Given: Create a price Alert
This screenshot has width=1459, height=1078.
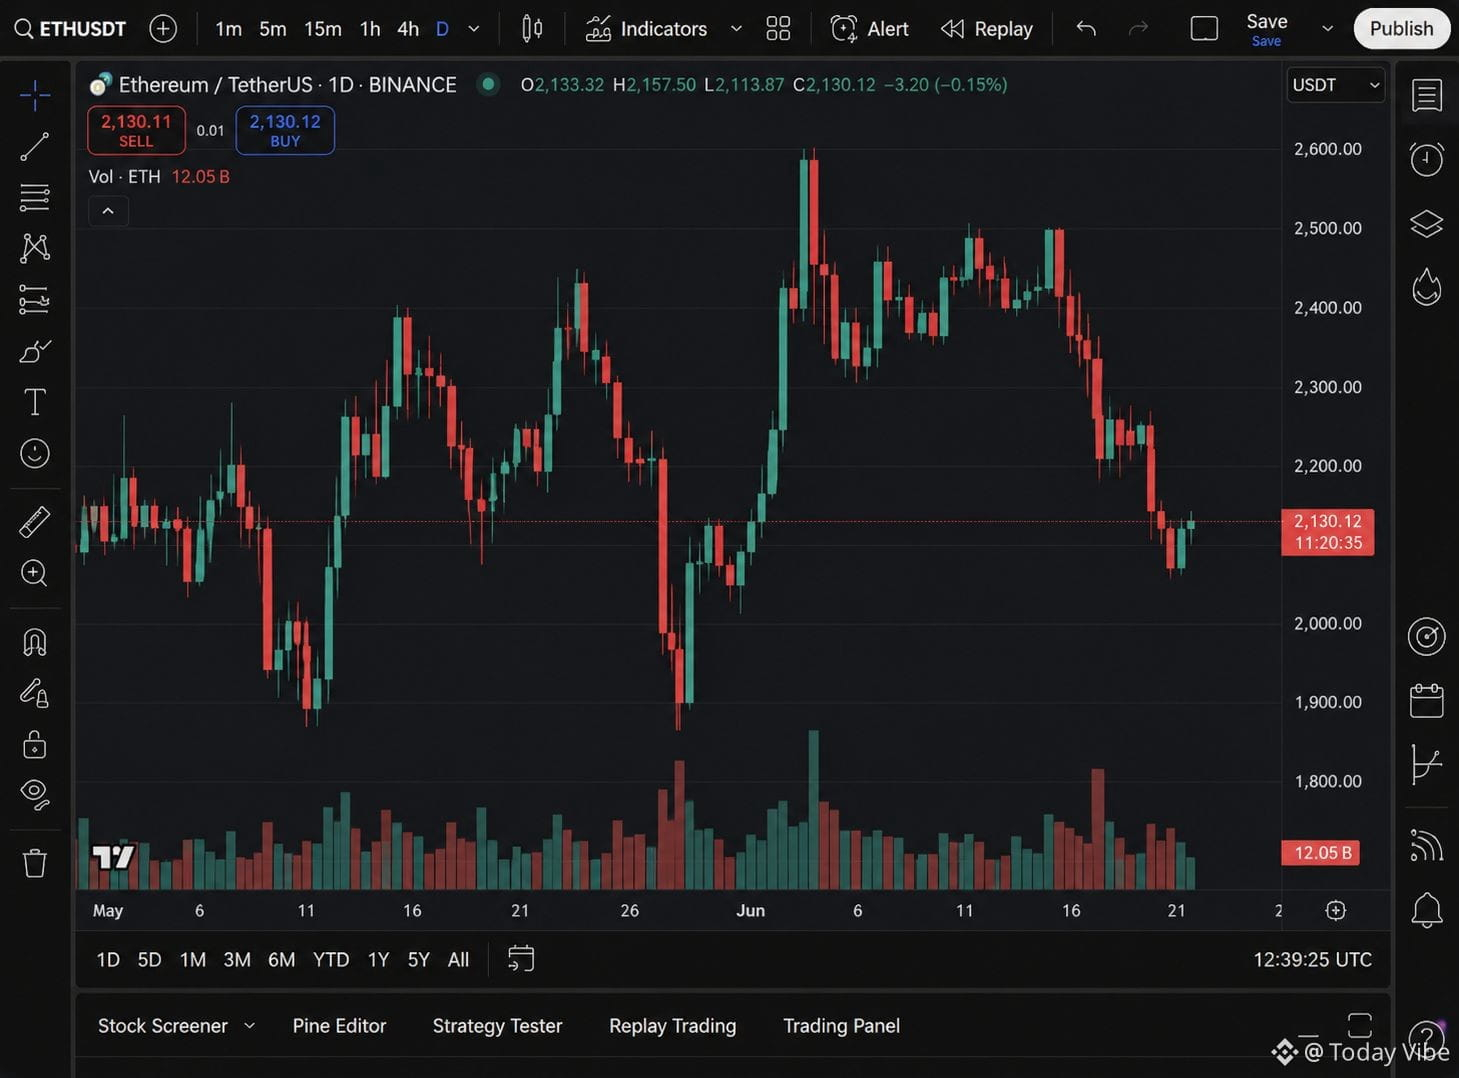Looking at the screenshot, I should (869, 29).
